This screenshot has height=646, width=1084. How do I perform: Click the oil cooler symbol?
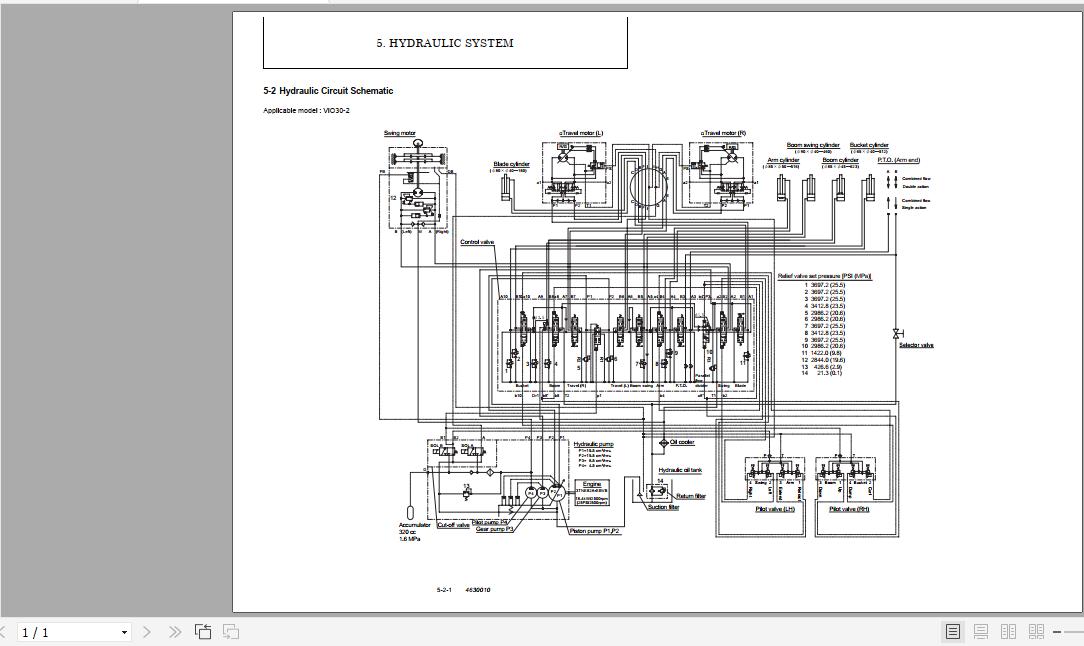tap(662, 442)
